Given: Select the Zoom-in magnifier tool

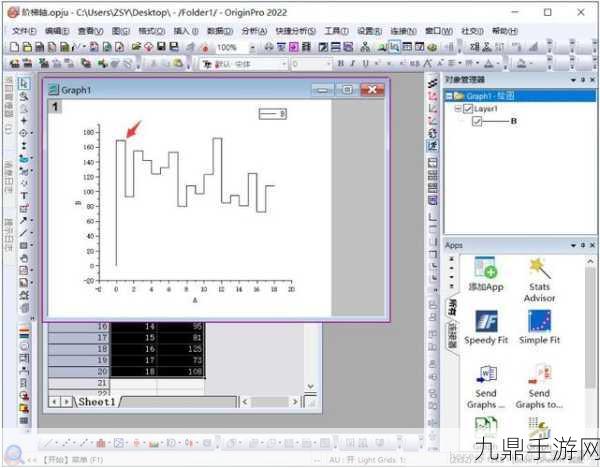Looking at the screenshot, I should click(24, 96).
